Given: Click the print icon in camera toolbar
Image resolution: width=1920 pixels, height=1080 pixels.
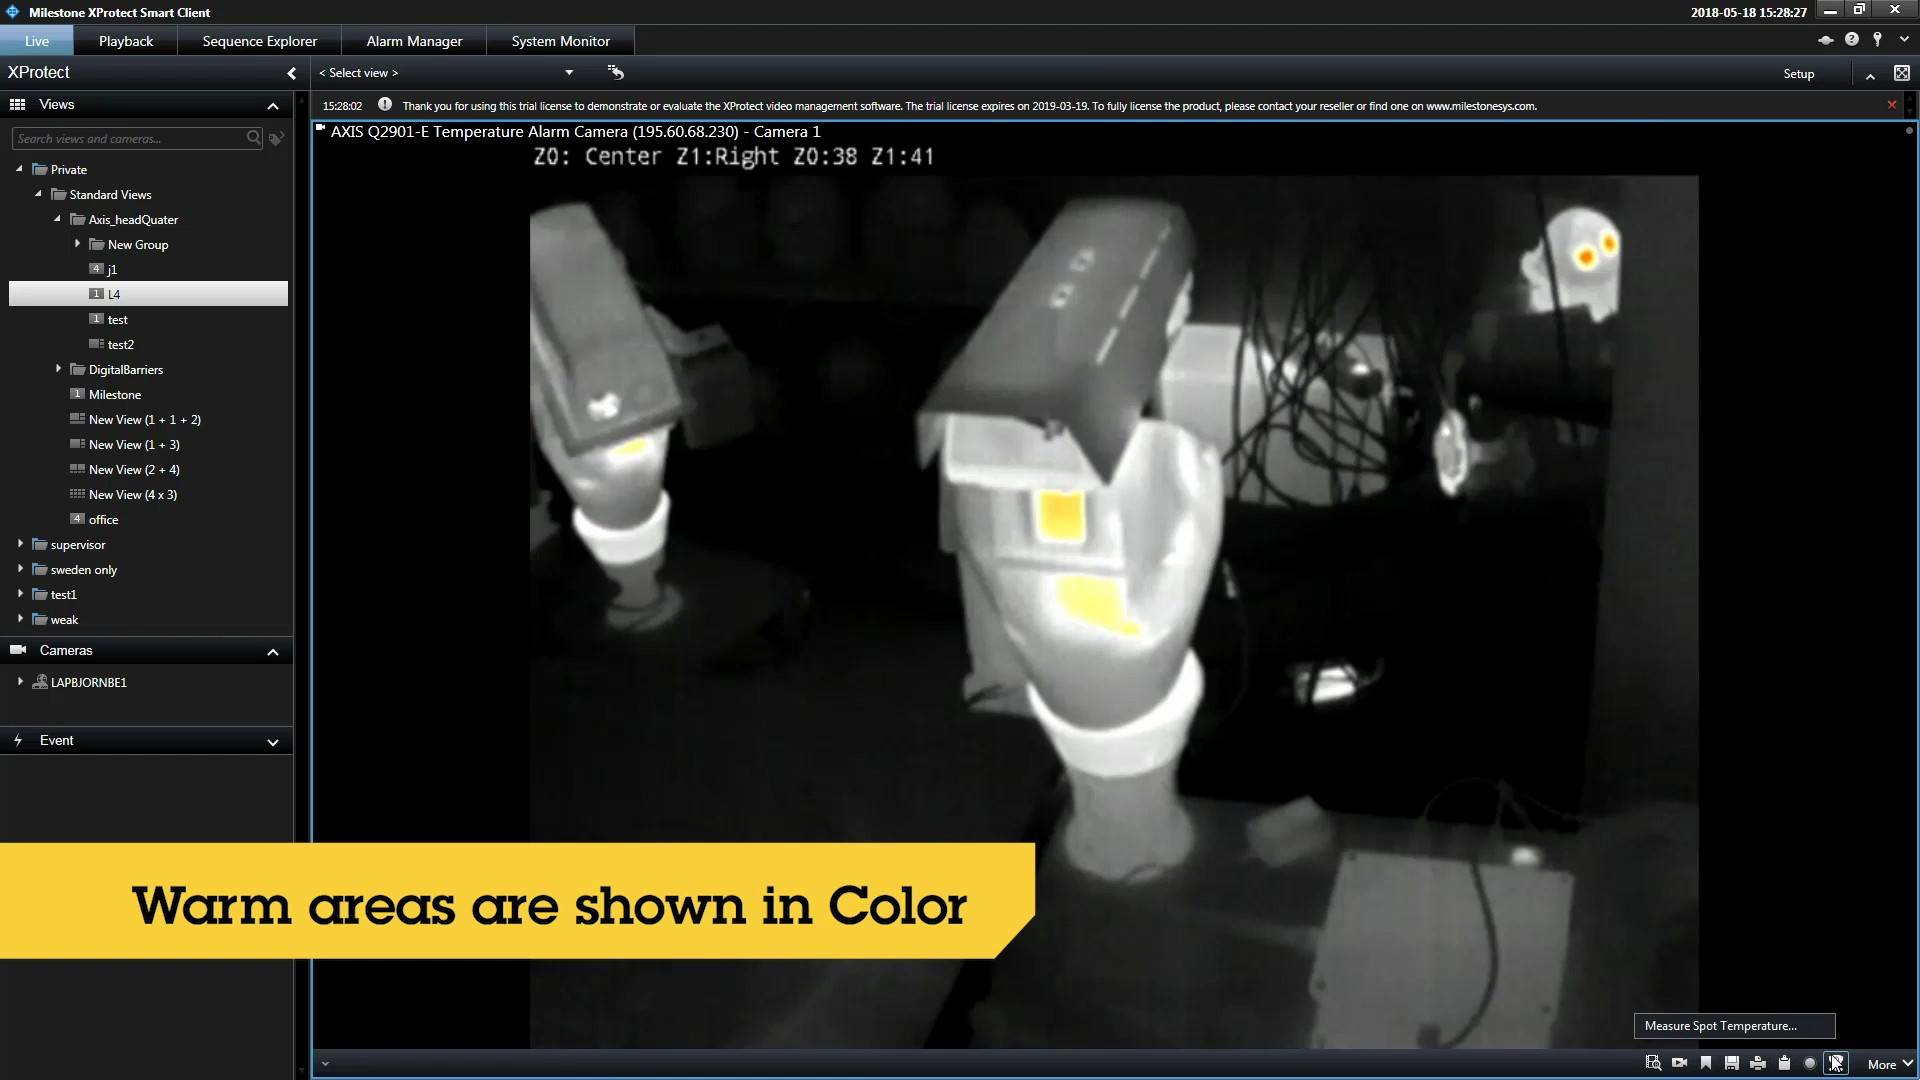Looking at the screenshot, I should click(1758, 1063).
